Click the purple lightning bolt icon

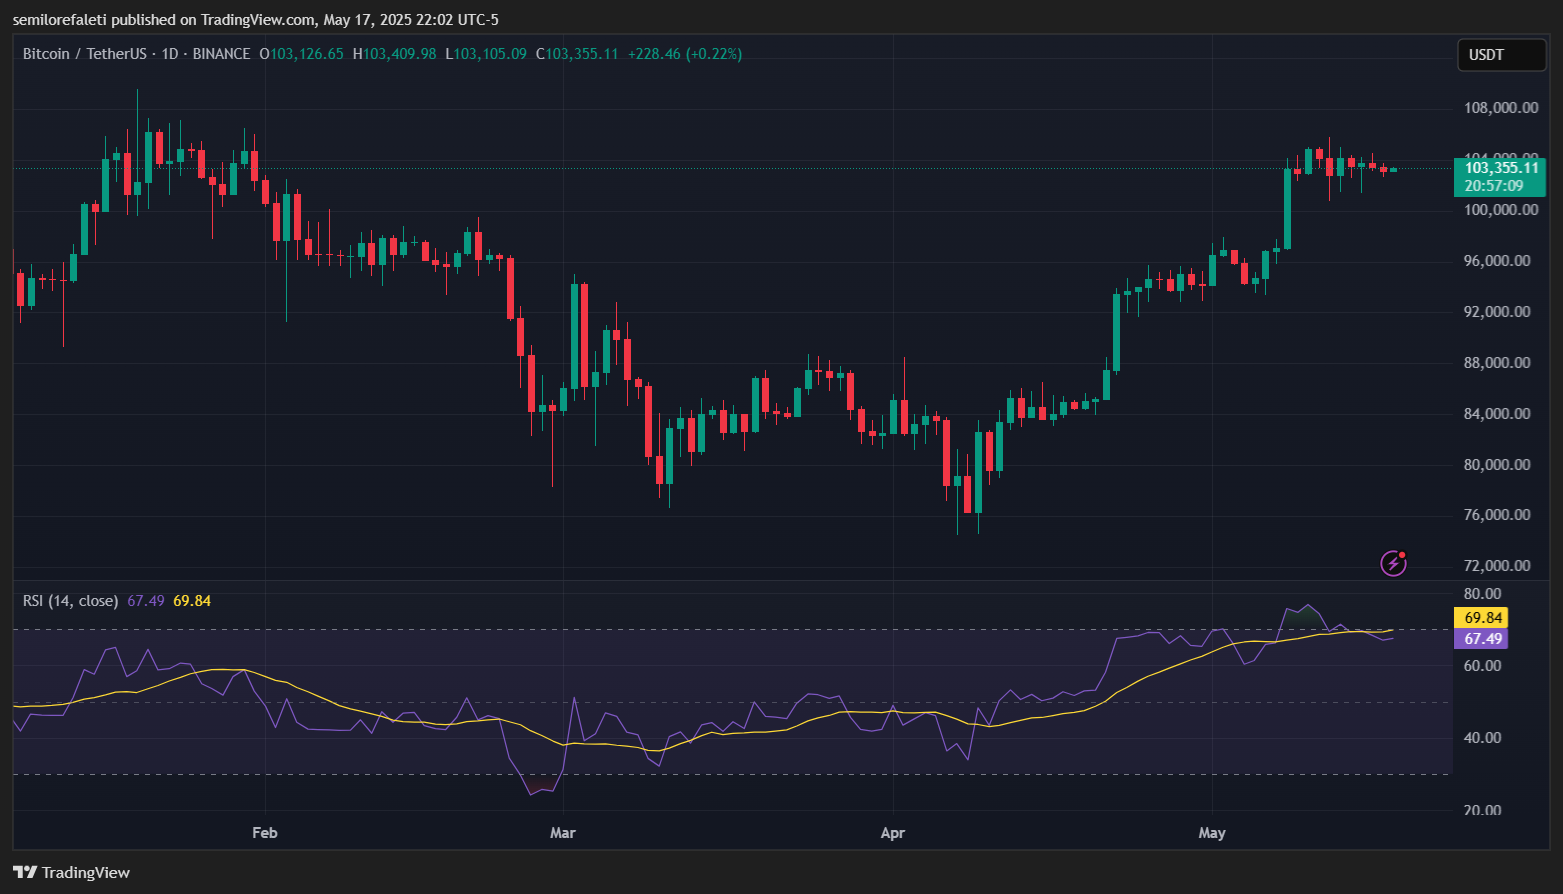coord(1393,563)
